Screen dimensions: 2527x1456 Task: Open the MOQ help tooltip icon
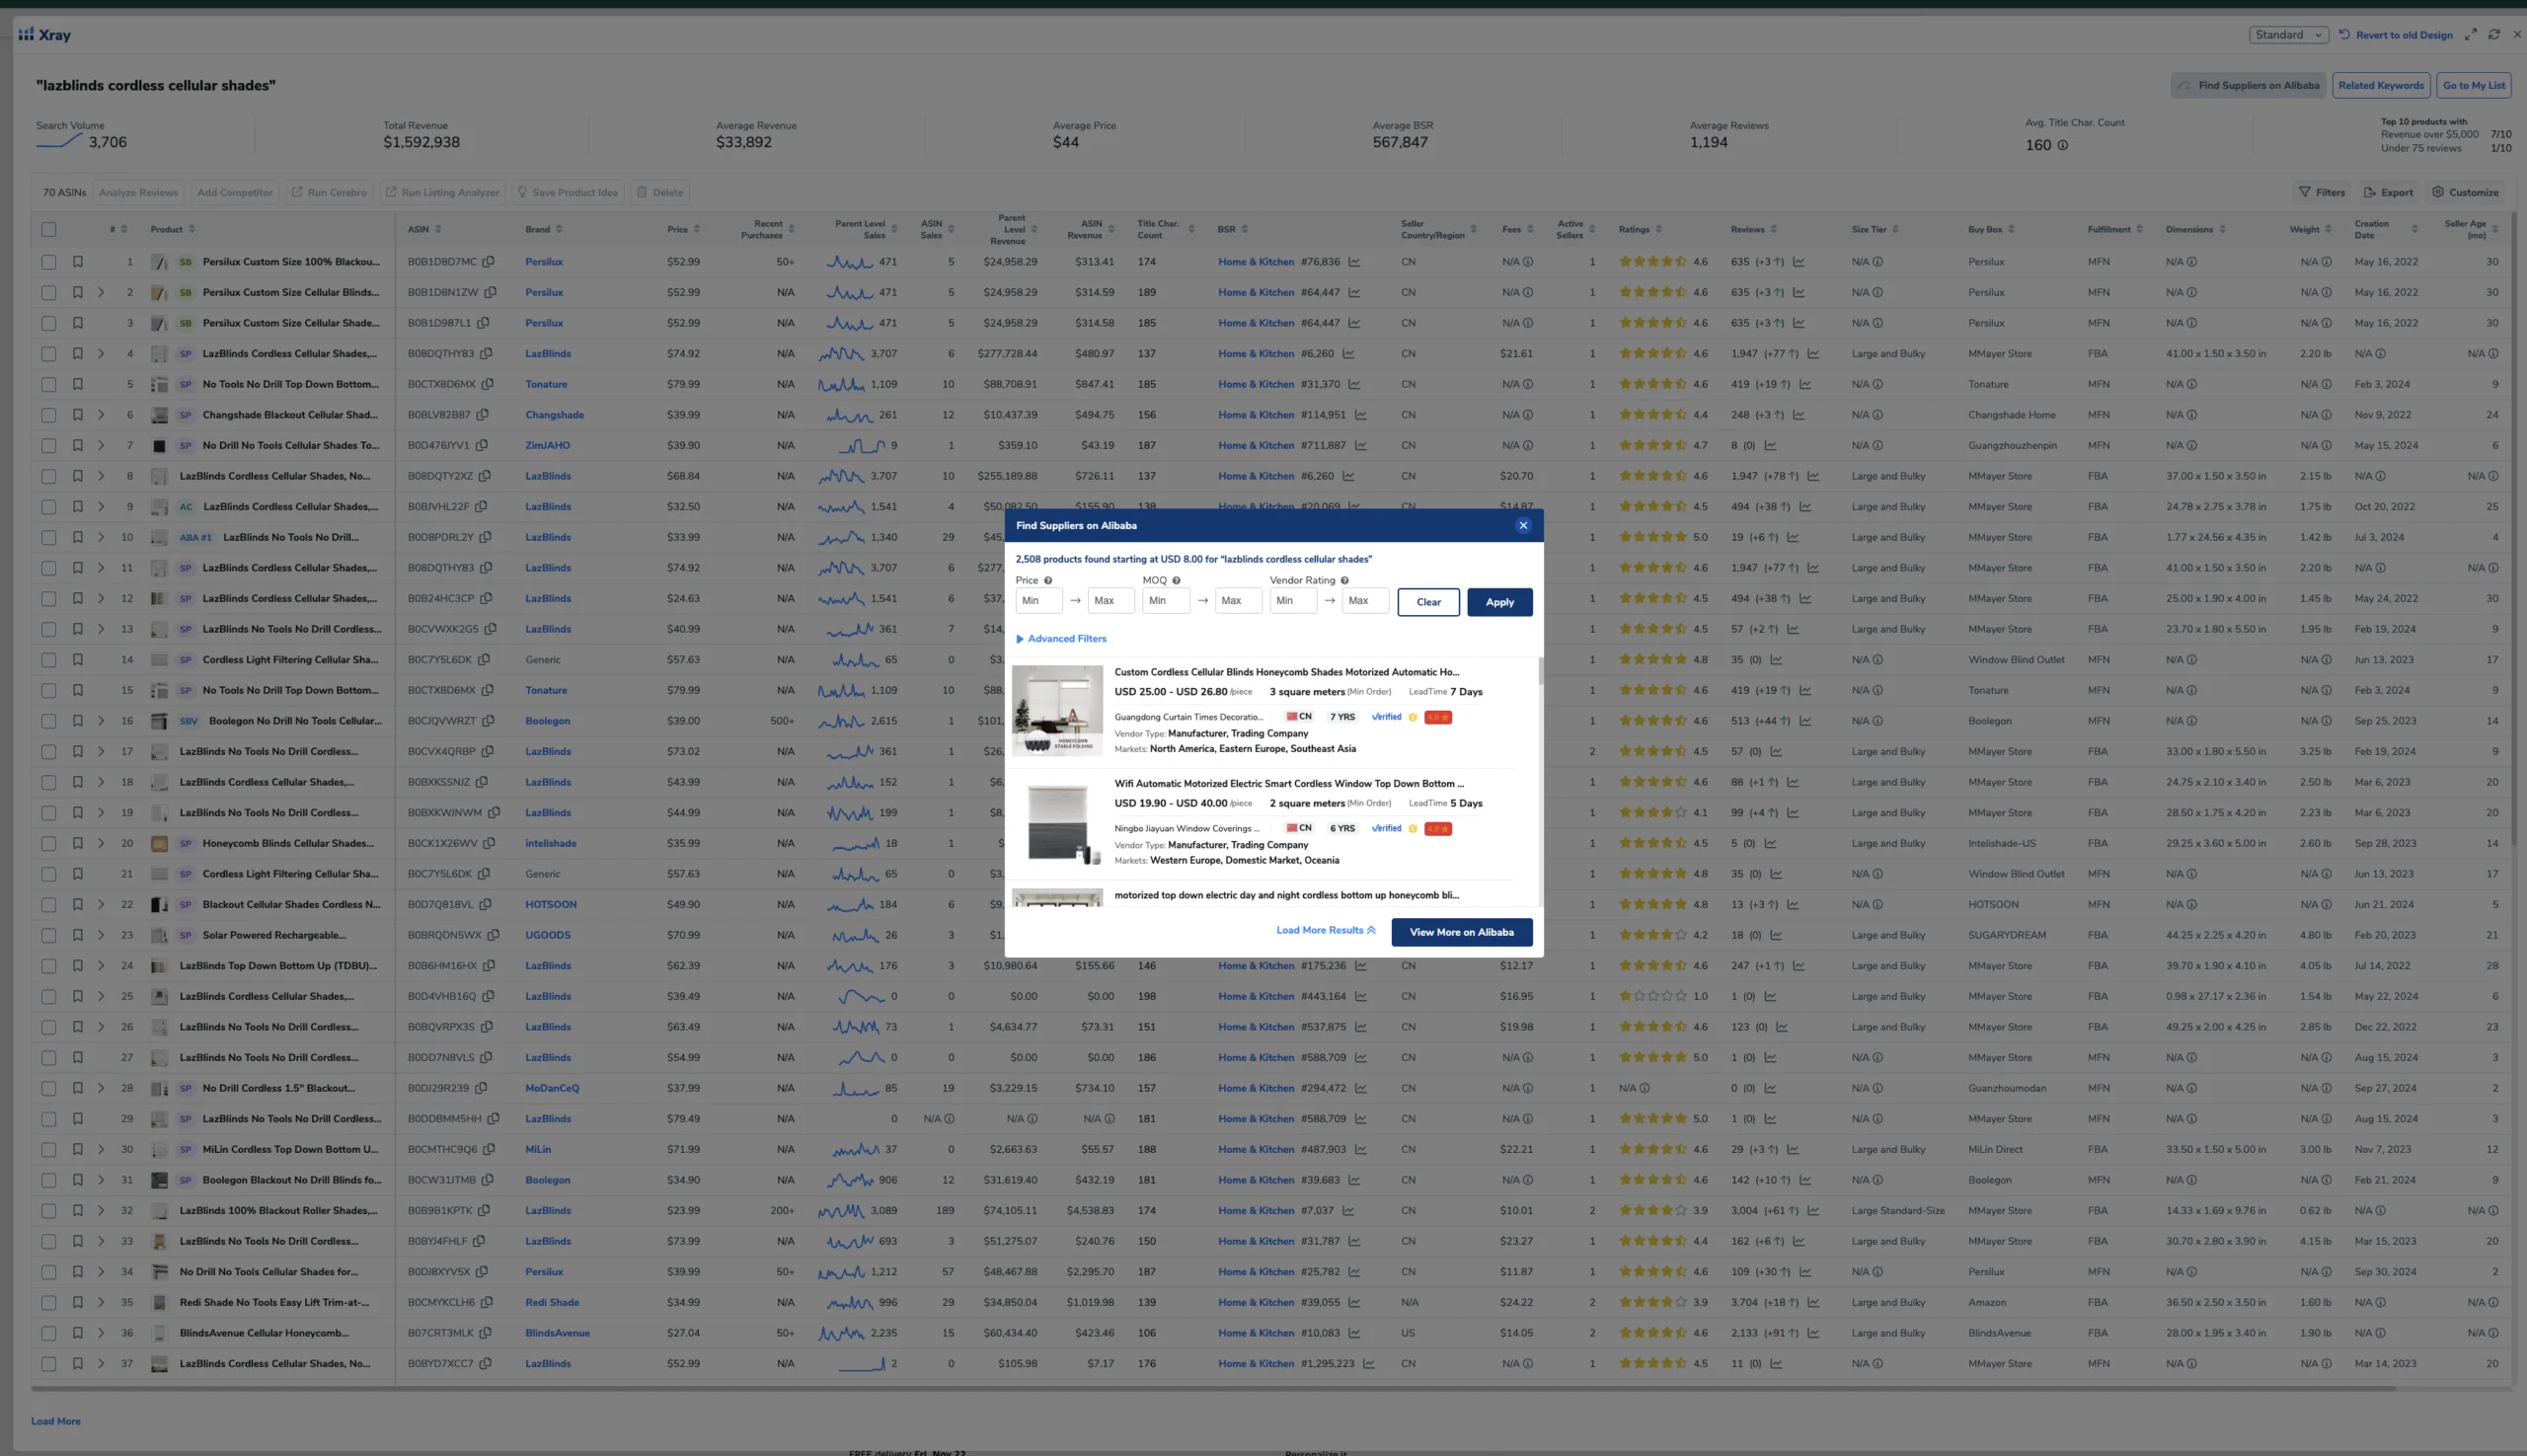click(1176, 580)
